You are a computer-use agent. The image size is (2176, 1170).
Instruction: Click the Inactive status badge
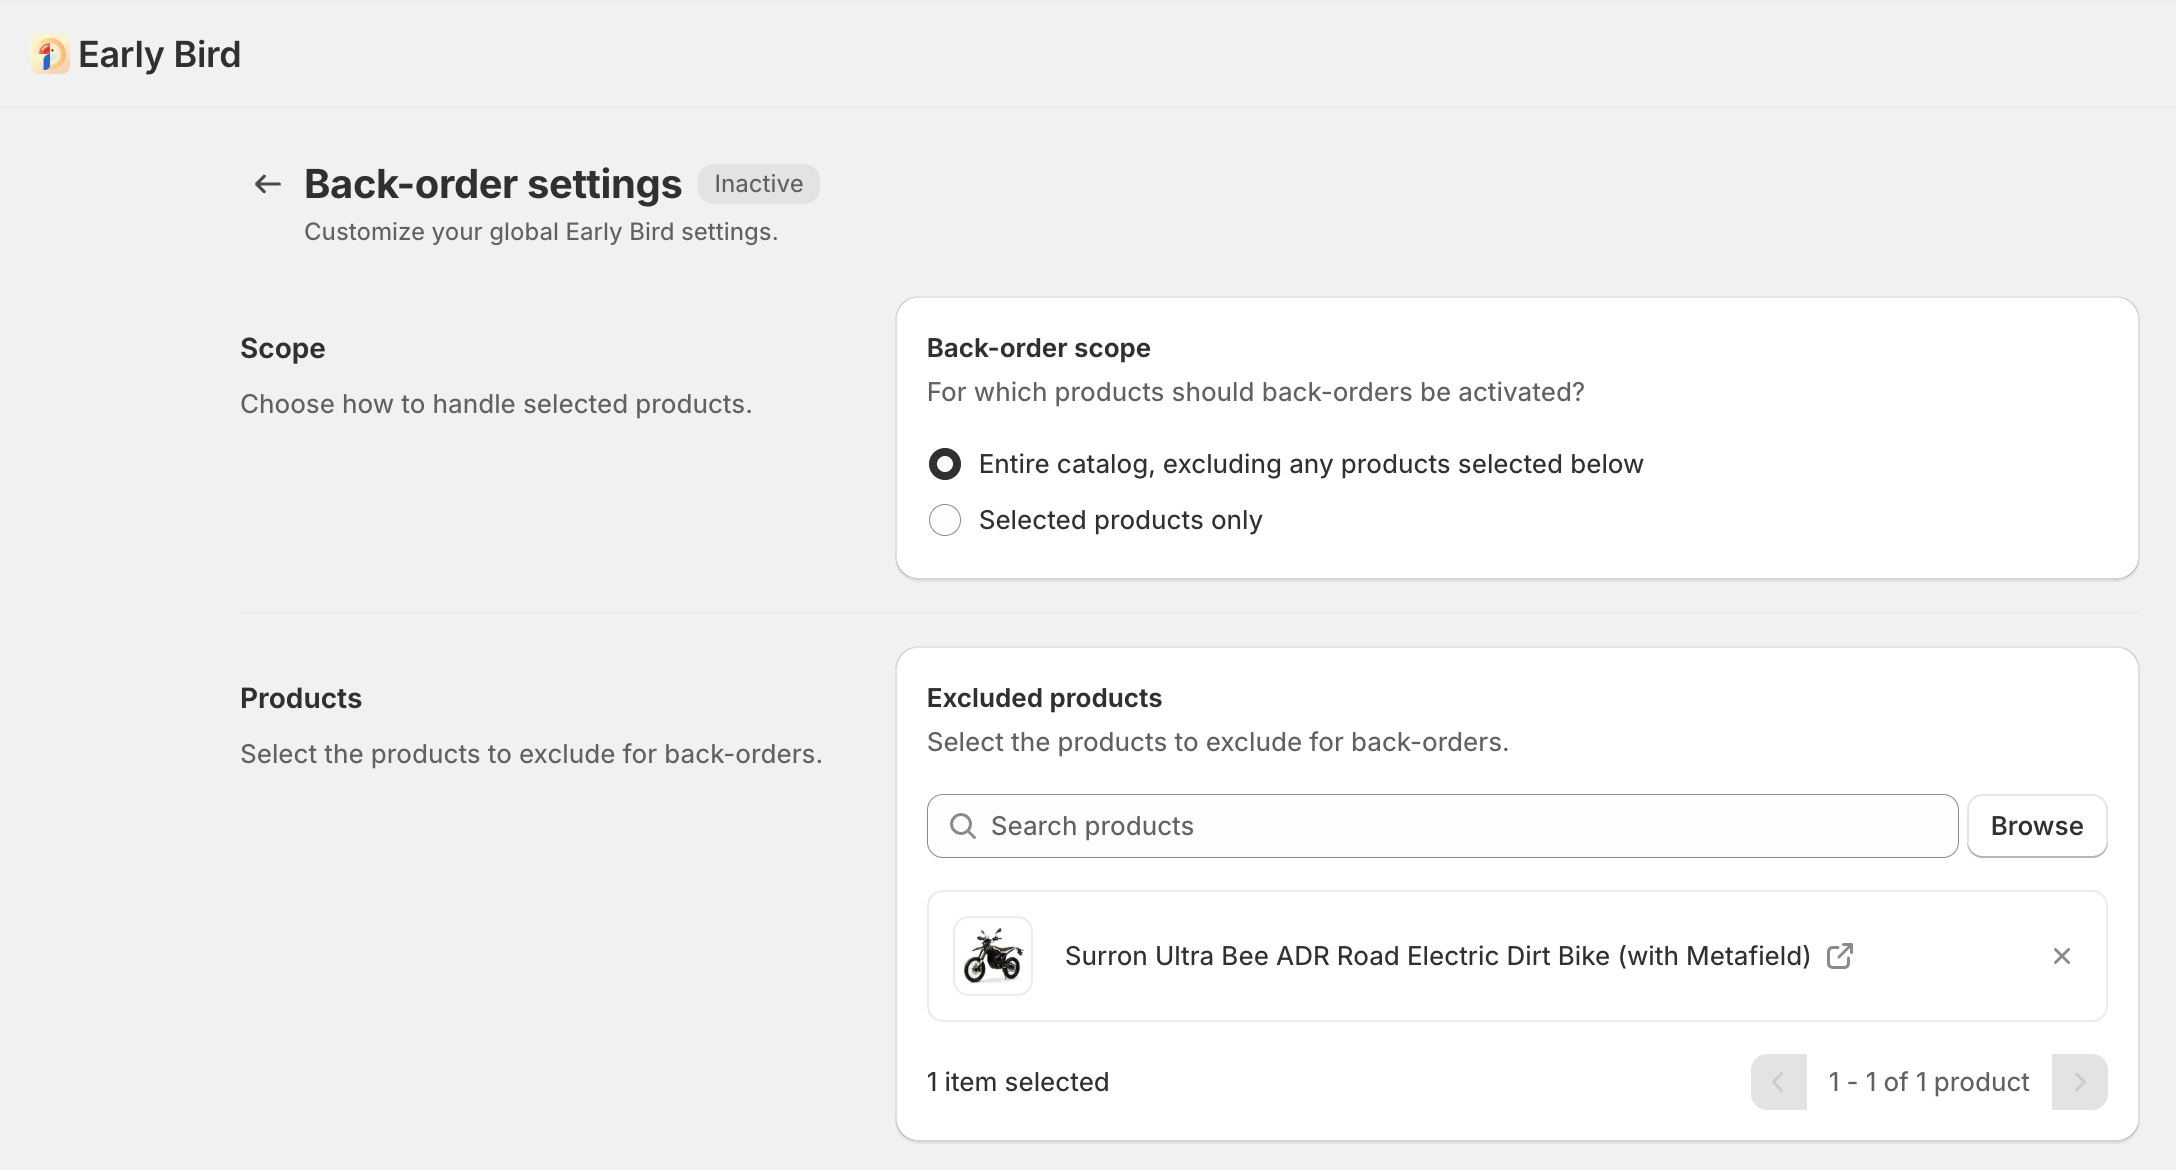point(757,183)
